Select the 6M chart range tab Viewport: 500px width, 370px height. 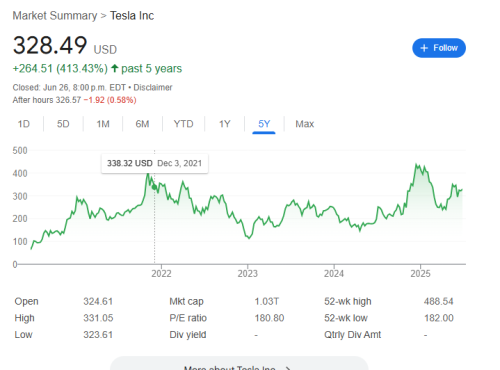142,124
